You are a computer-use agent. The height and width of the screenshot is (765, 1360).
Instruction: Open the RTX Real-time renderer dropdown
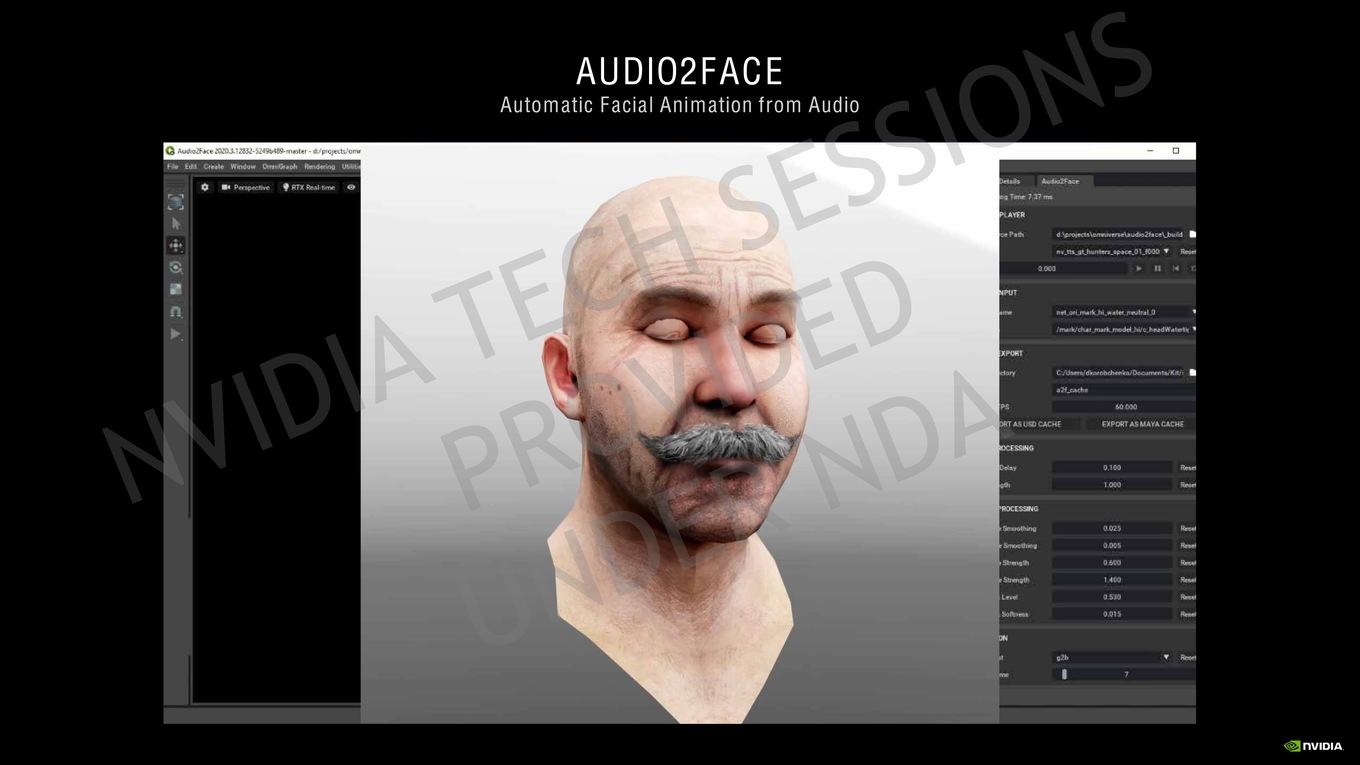coord(308,187)
